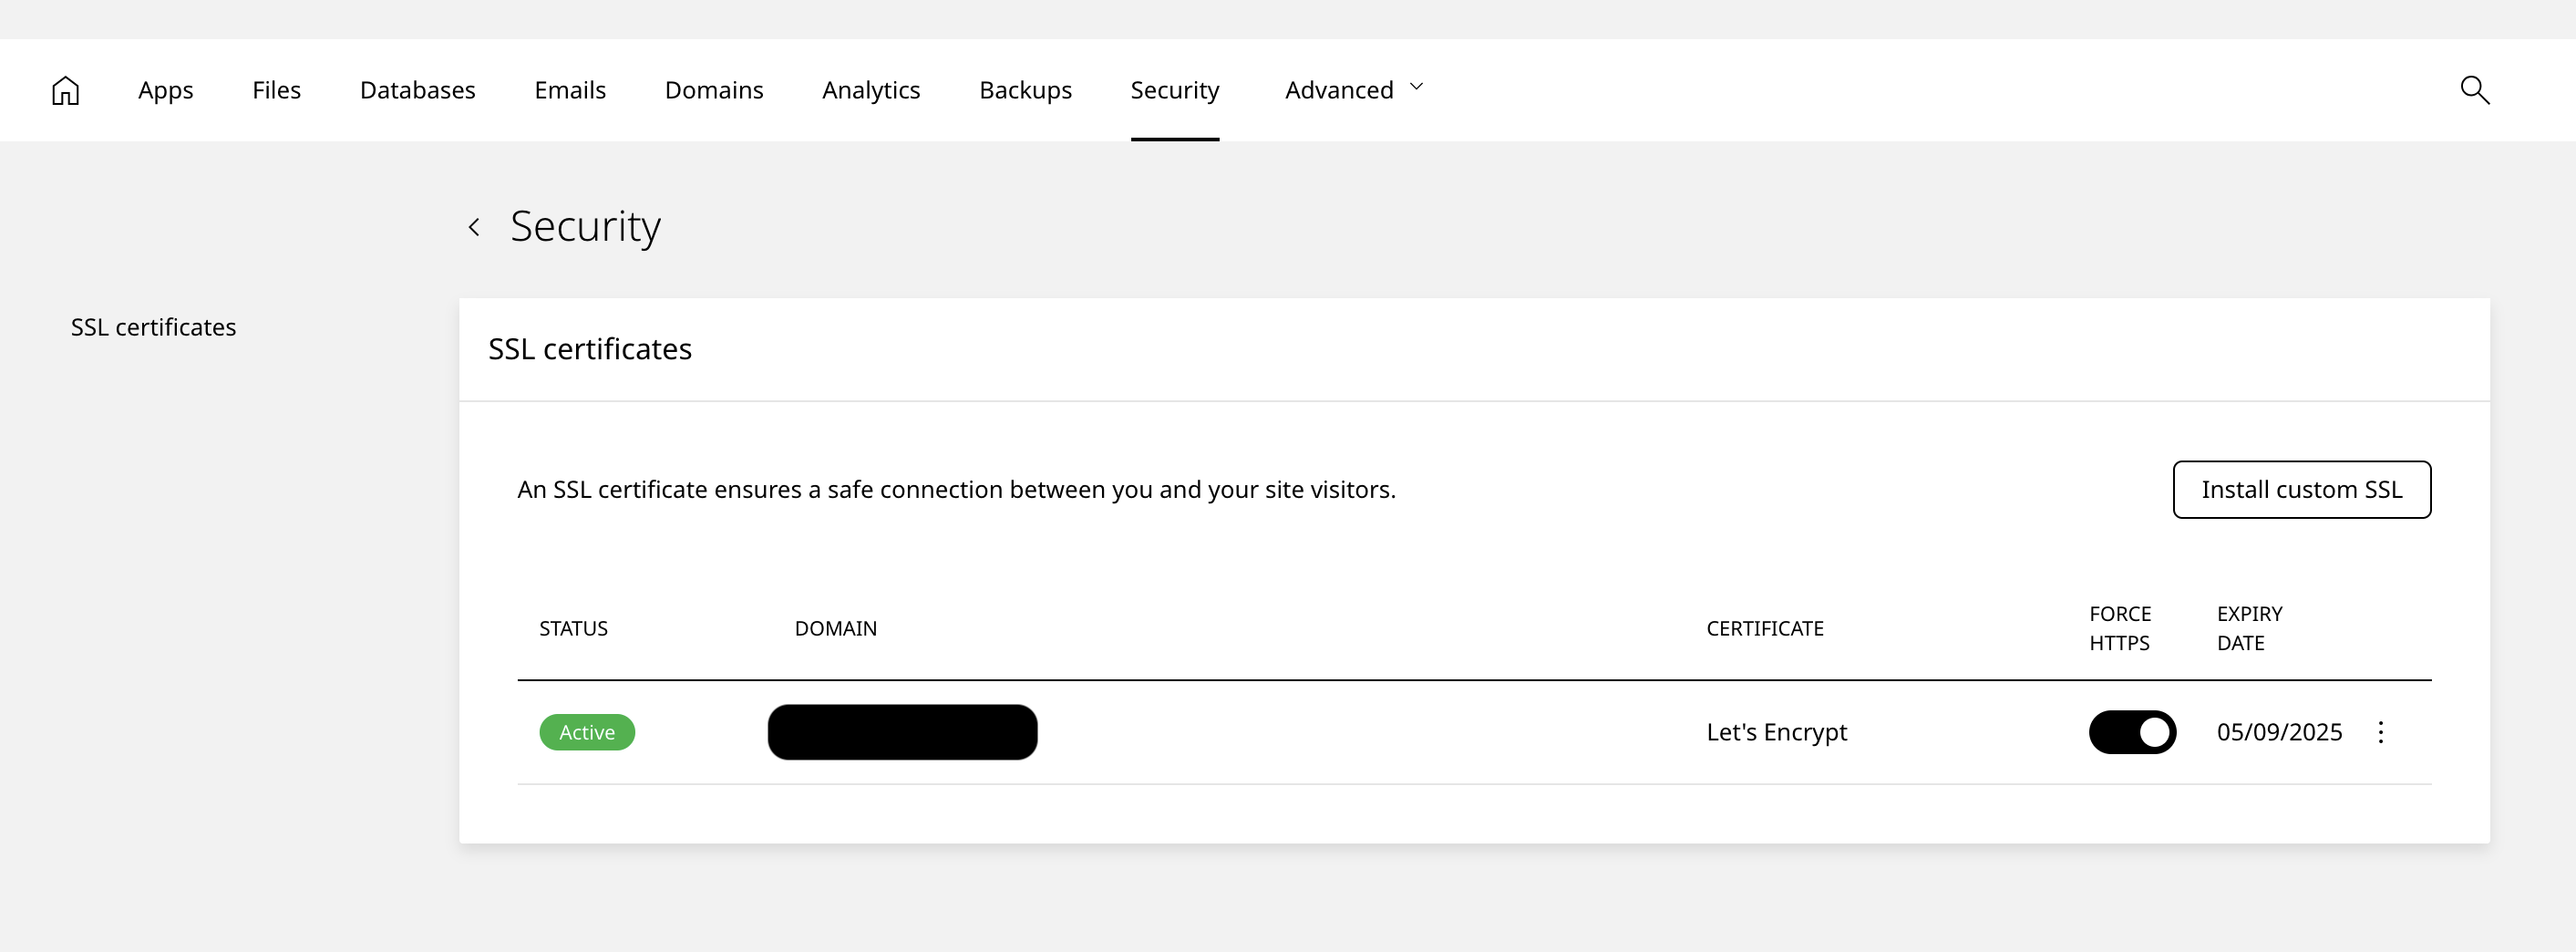2576x952 pixels.
Task: Open the Databases tab
Action: (x=418, y=90)
